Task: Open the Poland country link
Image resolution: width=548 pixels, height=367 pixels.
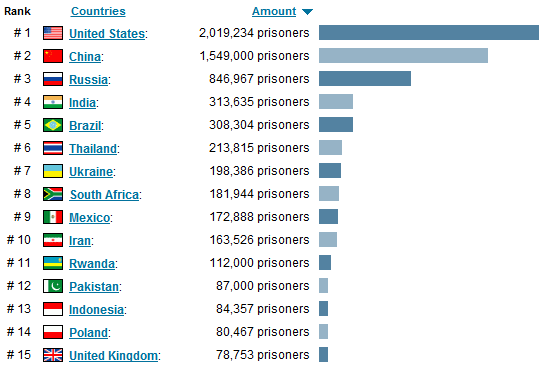Action: coord(88,333)
